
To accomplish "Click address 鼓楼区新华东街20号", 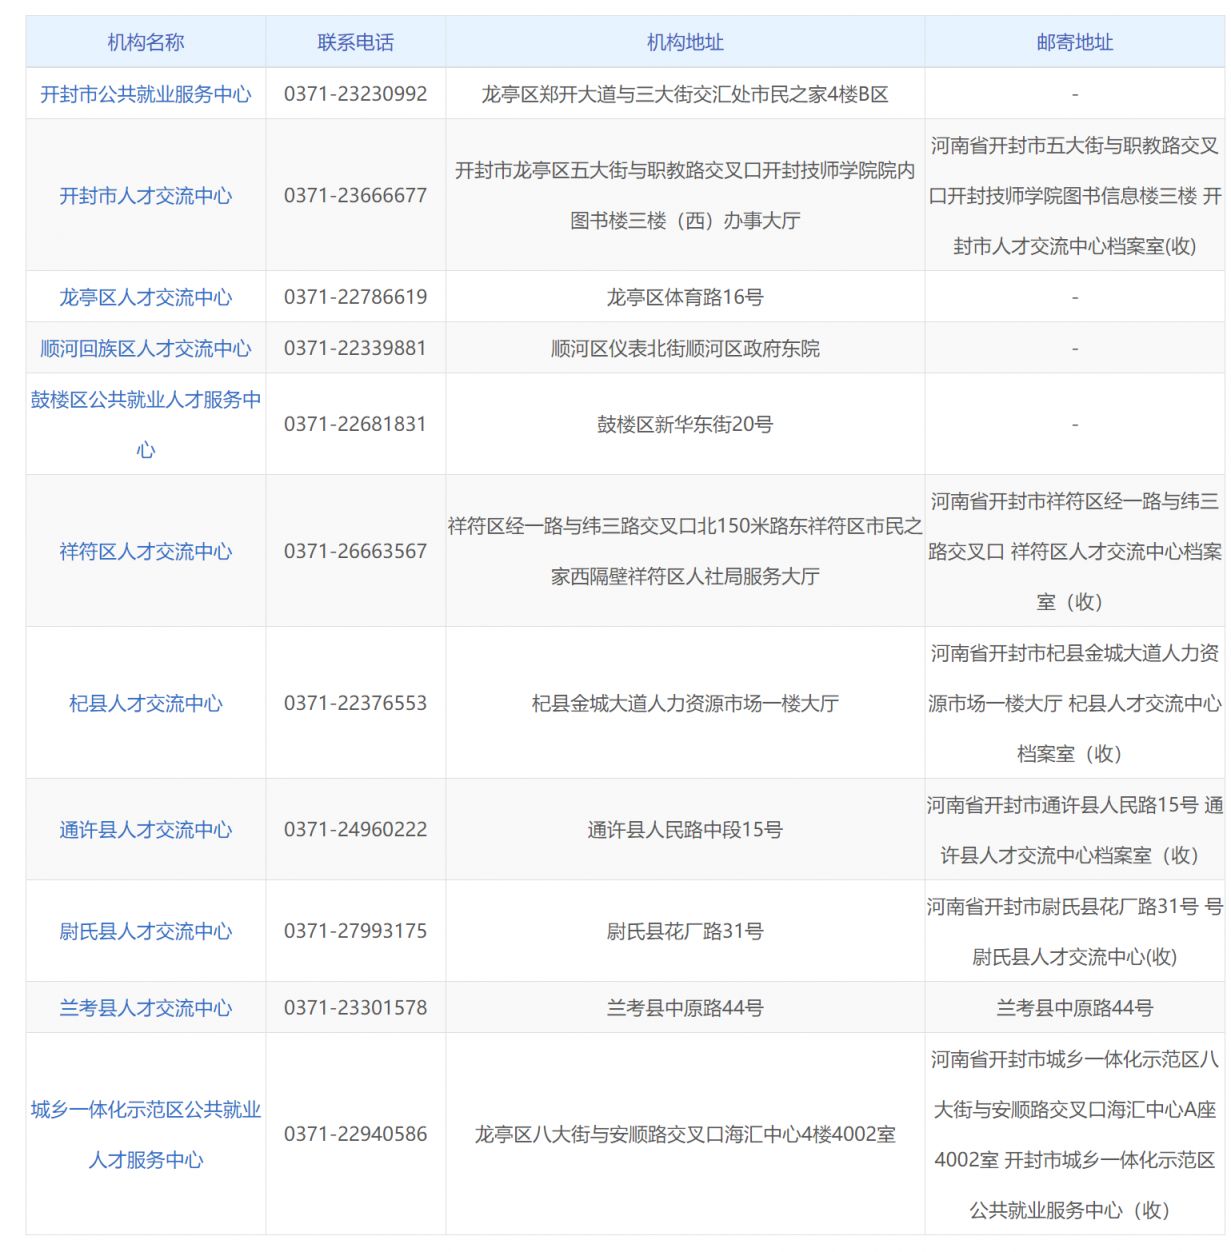I will 685,424.
